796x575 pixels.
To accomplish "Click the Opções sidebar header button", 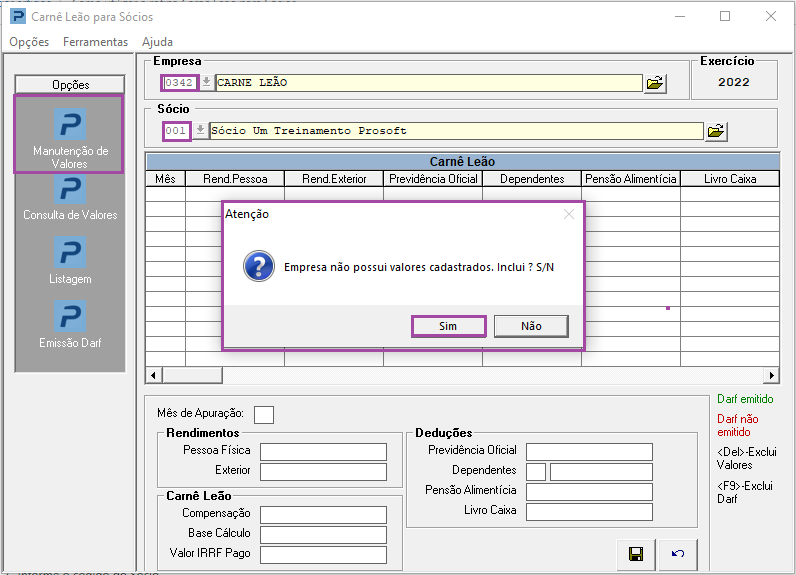I will 70,84.
